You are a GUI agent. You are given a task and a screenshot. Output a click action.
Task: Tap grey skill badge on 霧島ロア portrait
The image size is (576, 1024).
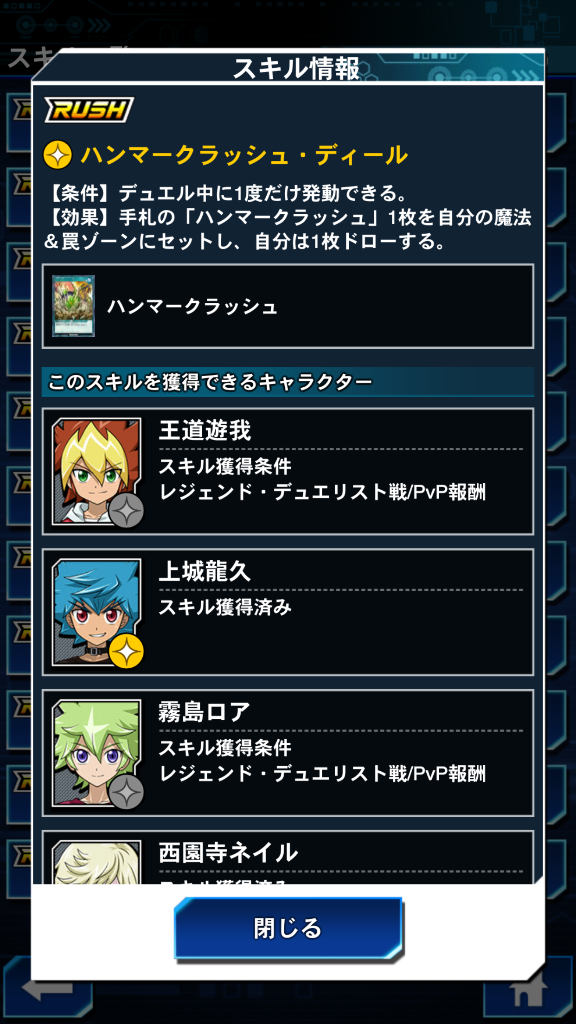click(x=125, y=792)
